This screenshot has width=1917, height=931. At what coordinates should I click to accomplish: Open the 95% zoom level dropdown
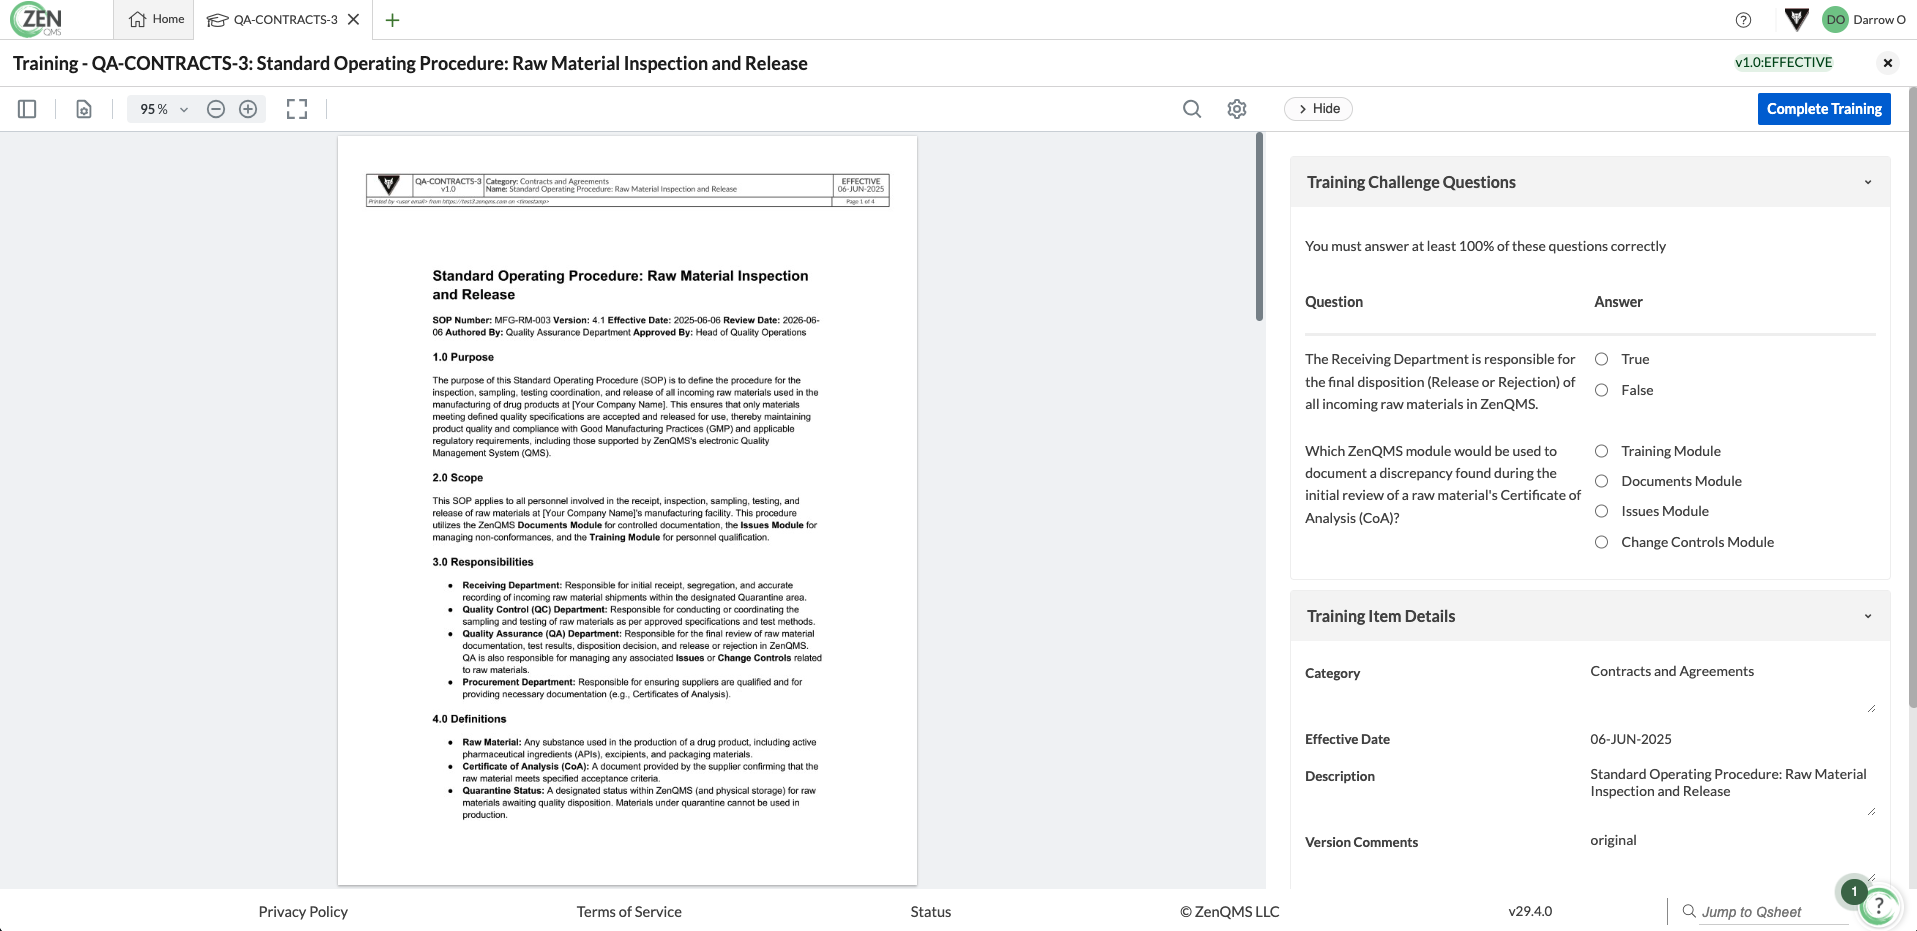pos(164,109)
